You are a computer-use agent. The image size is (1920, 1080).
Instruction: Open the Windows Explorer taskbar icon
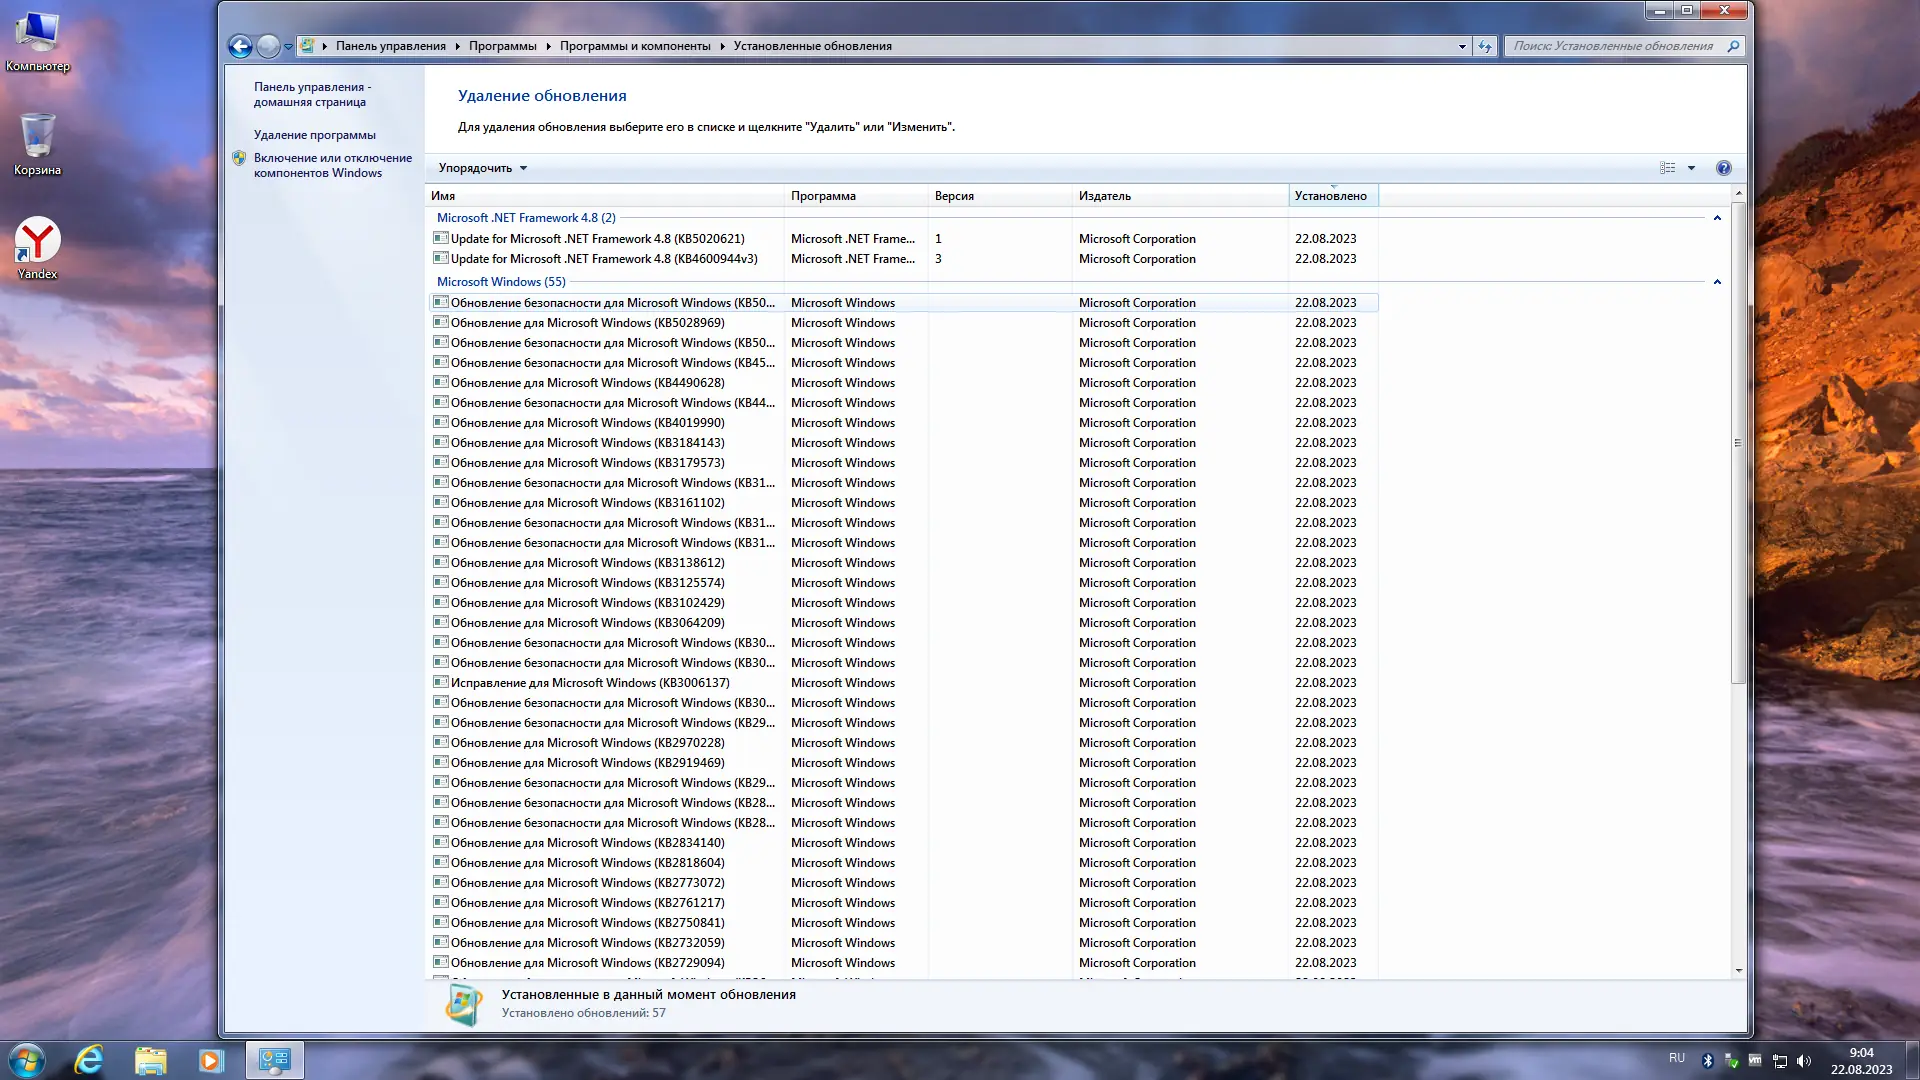pos(150,1060)
